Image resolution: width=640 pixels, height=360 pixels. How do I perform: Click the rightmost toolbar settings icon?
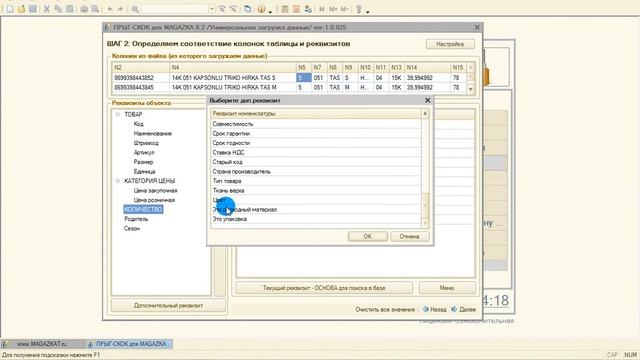(x=359, y=9)
